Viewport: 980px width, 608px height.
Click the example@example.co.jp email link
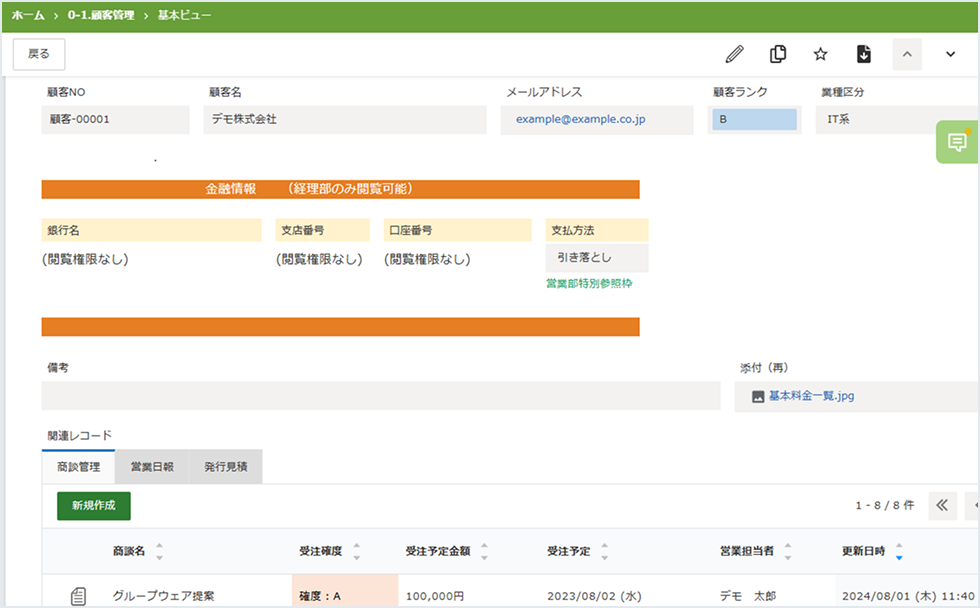pos(580,120)
